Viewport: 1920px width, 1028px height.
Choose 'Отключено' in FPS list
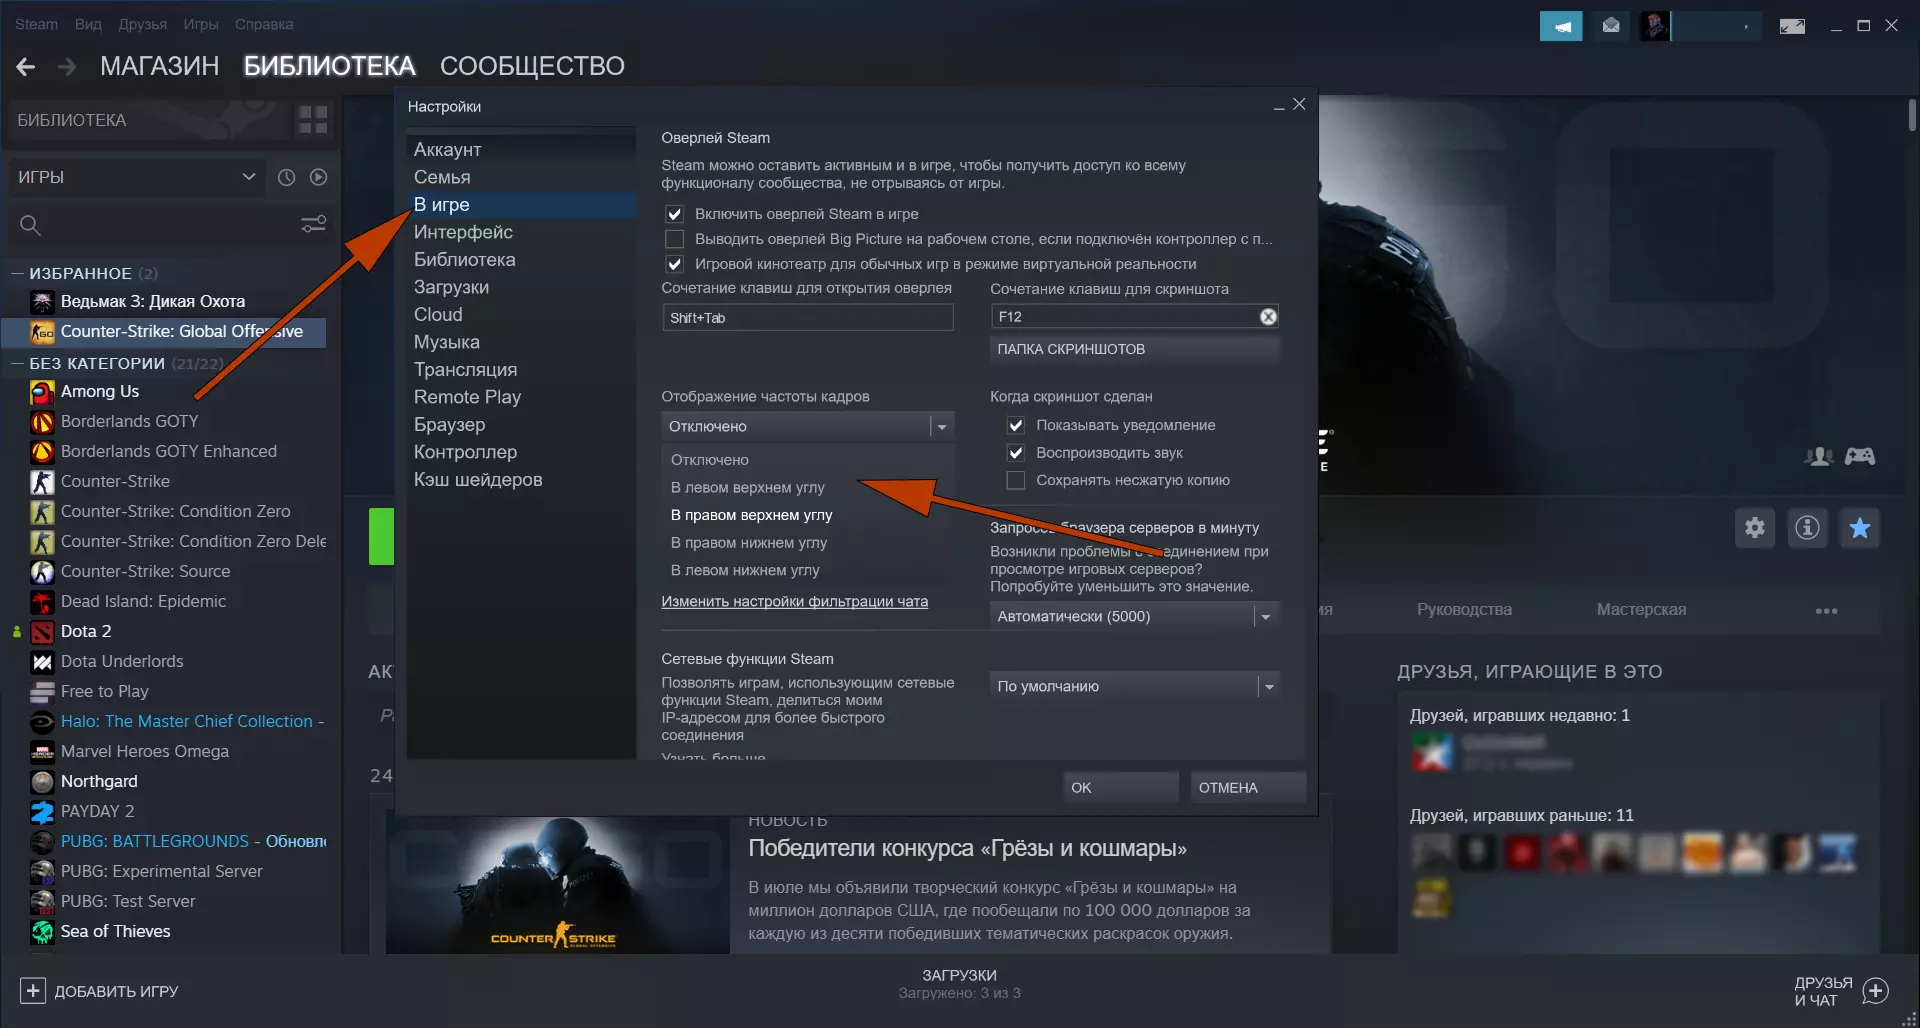(807, 460)
